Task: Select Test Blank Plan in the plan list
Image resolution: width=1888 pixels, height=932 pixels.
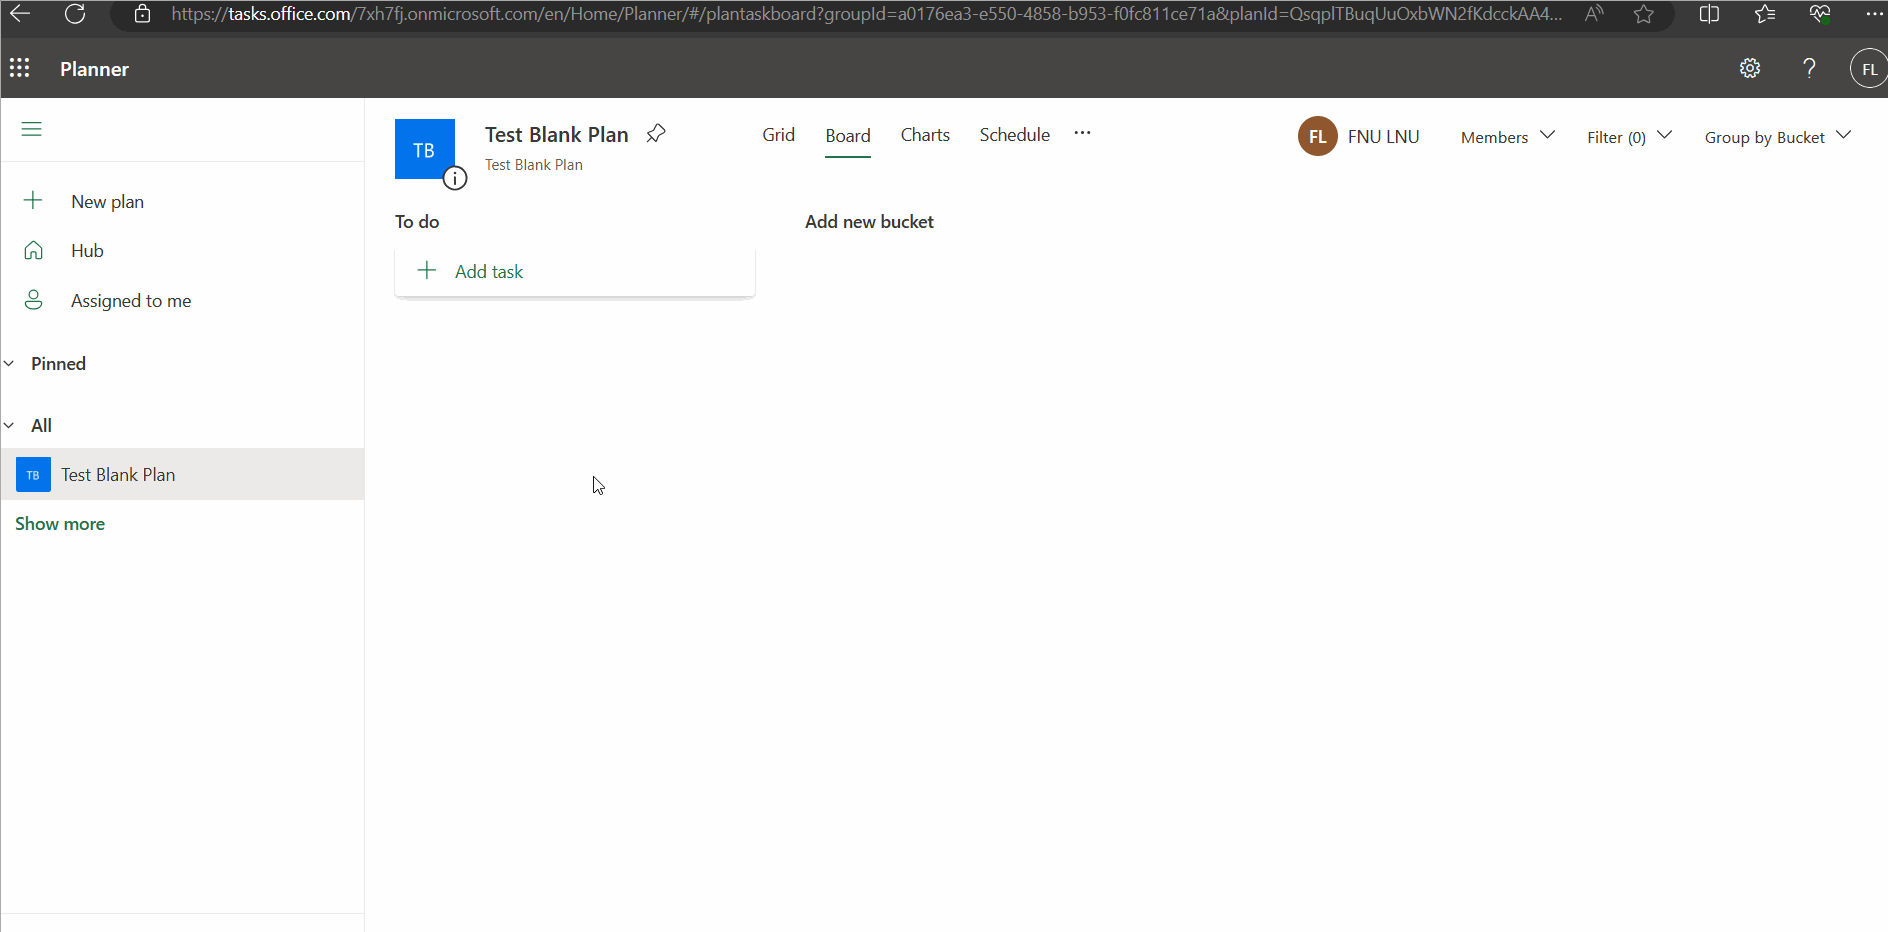Action: pos(182,474)
